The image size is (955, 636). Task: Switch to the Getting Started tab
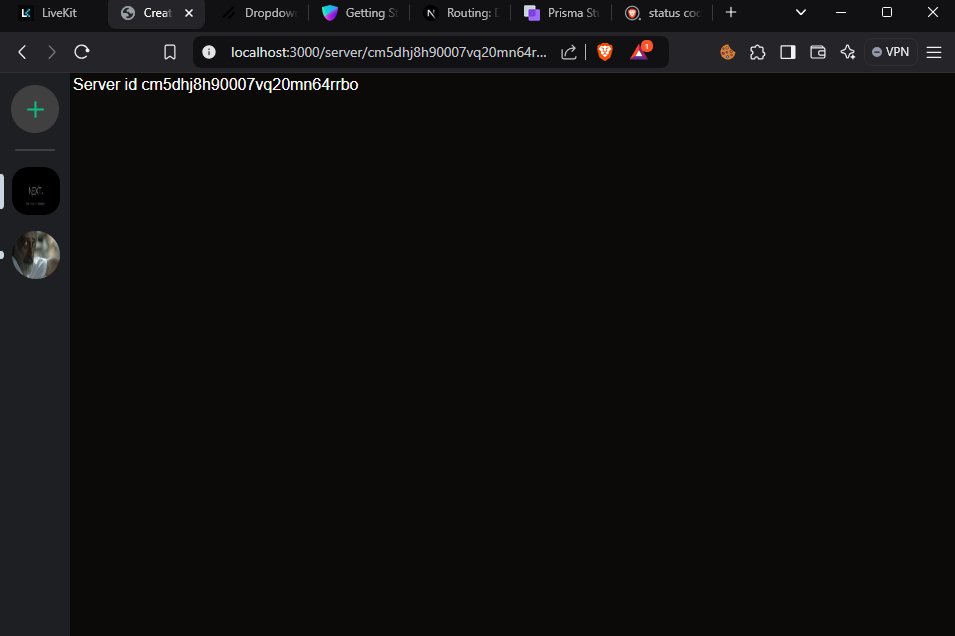(359, 13)
